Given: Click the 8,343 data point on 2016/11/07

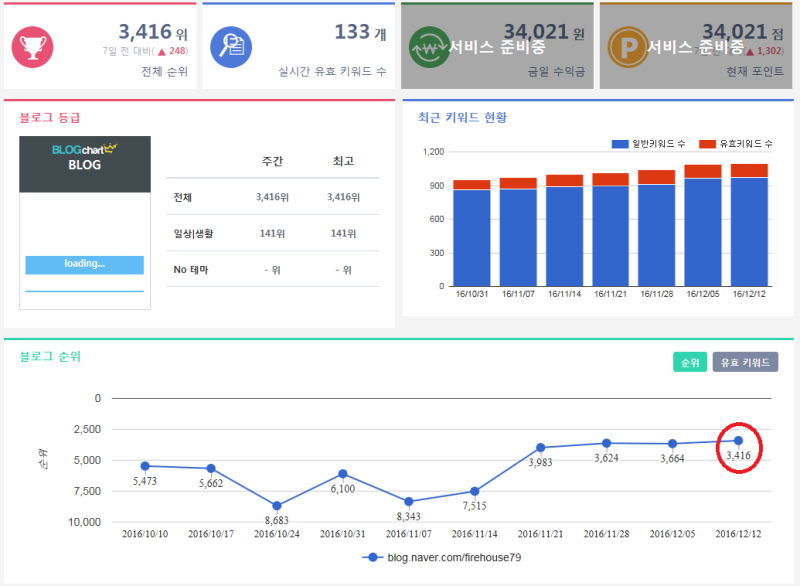Looking at the screenshot, I should click(409, 502).
